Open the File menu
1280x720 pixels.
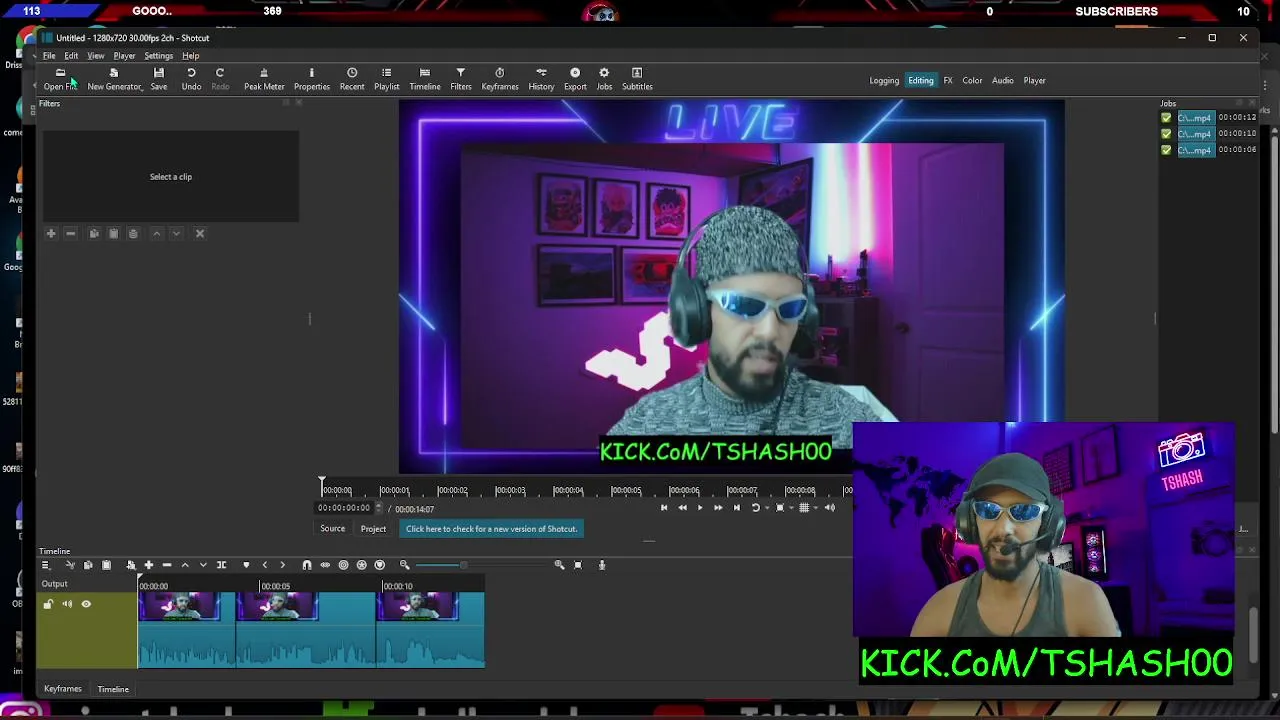[49, 56]
